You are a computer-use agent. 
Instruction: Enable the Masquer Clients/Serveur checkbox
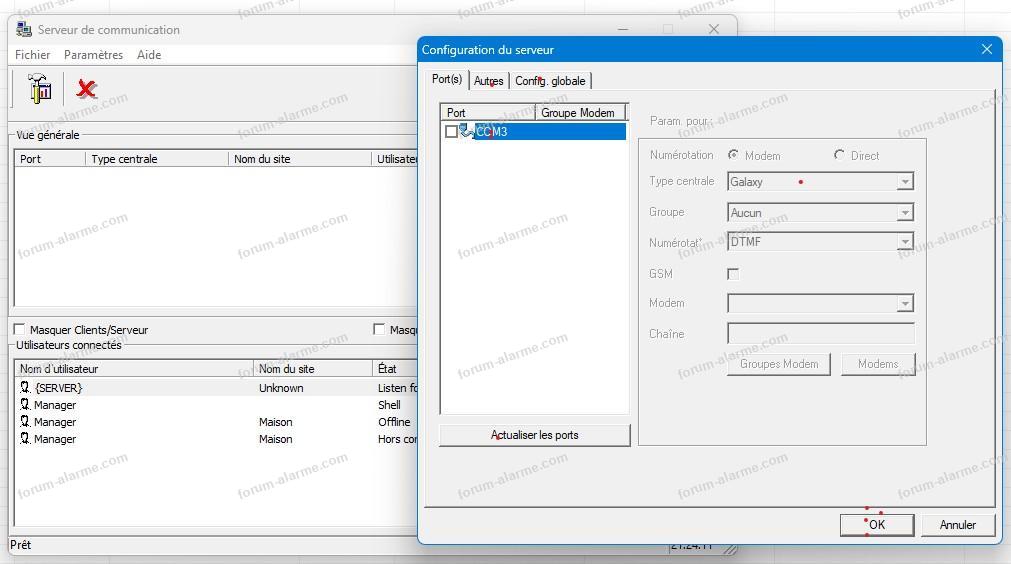[x=19, y=329]
